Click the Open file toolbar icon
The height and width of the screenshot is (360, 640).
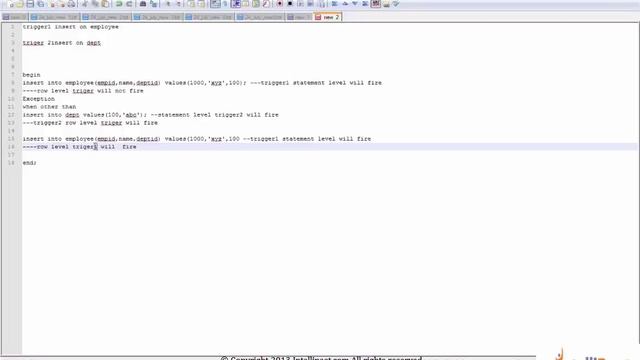coord(20,4)
